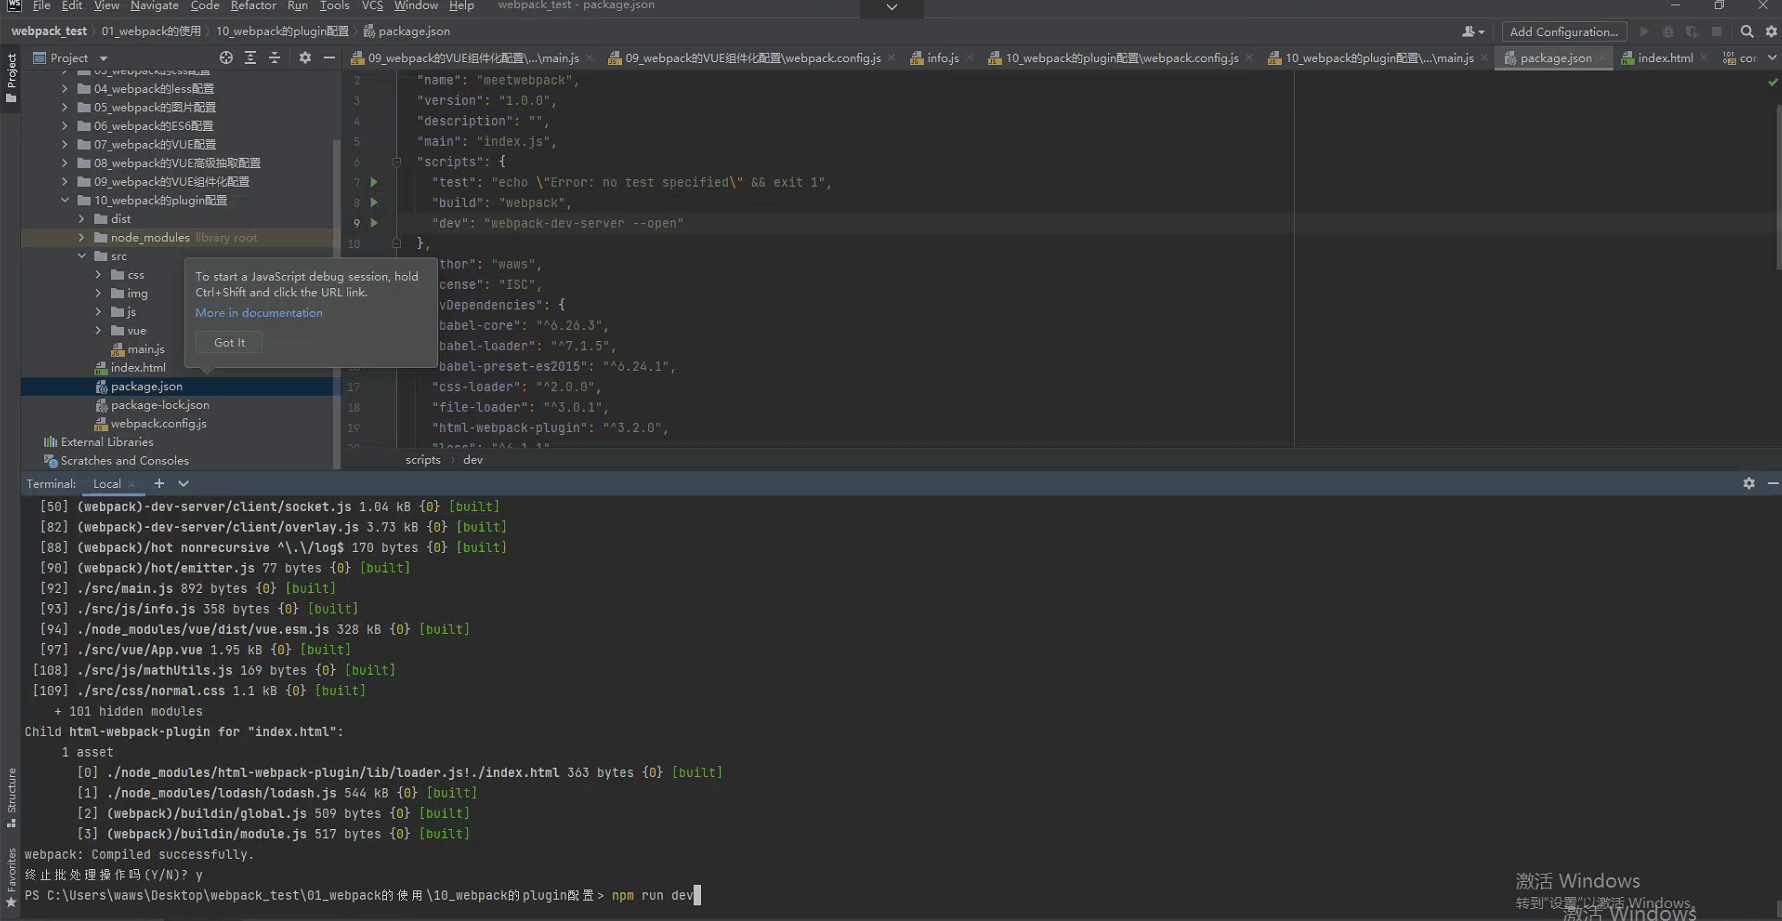
Task: Open IDE settings gear in the toolbar
Action: (x=1771, y=32)
